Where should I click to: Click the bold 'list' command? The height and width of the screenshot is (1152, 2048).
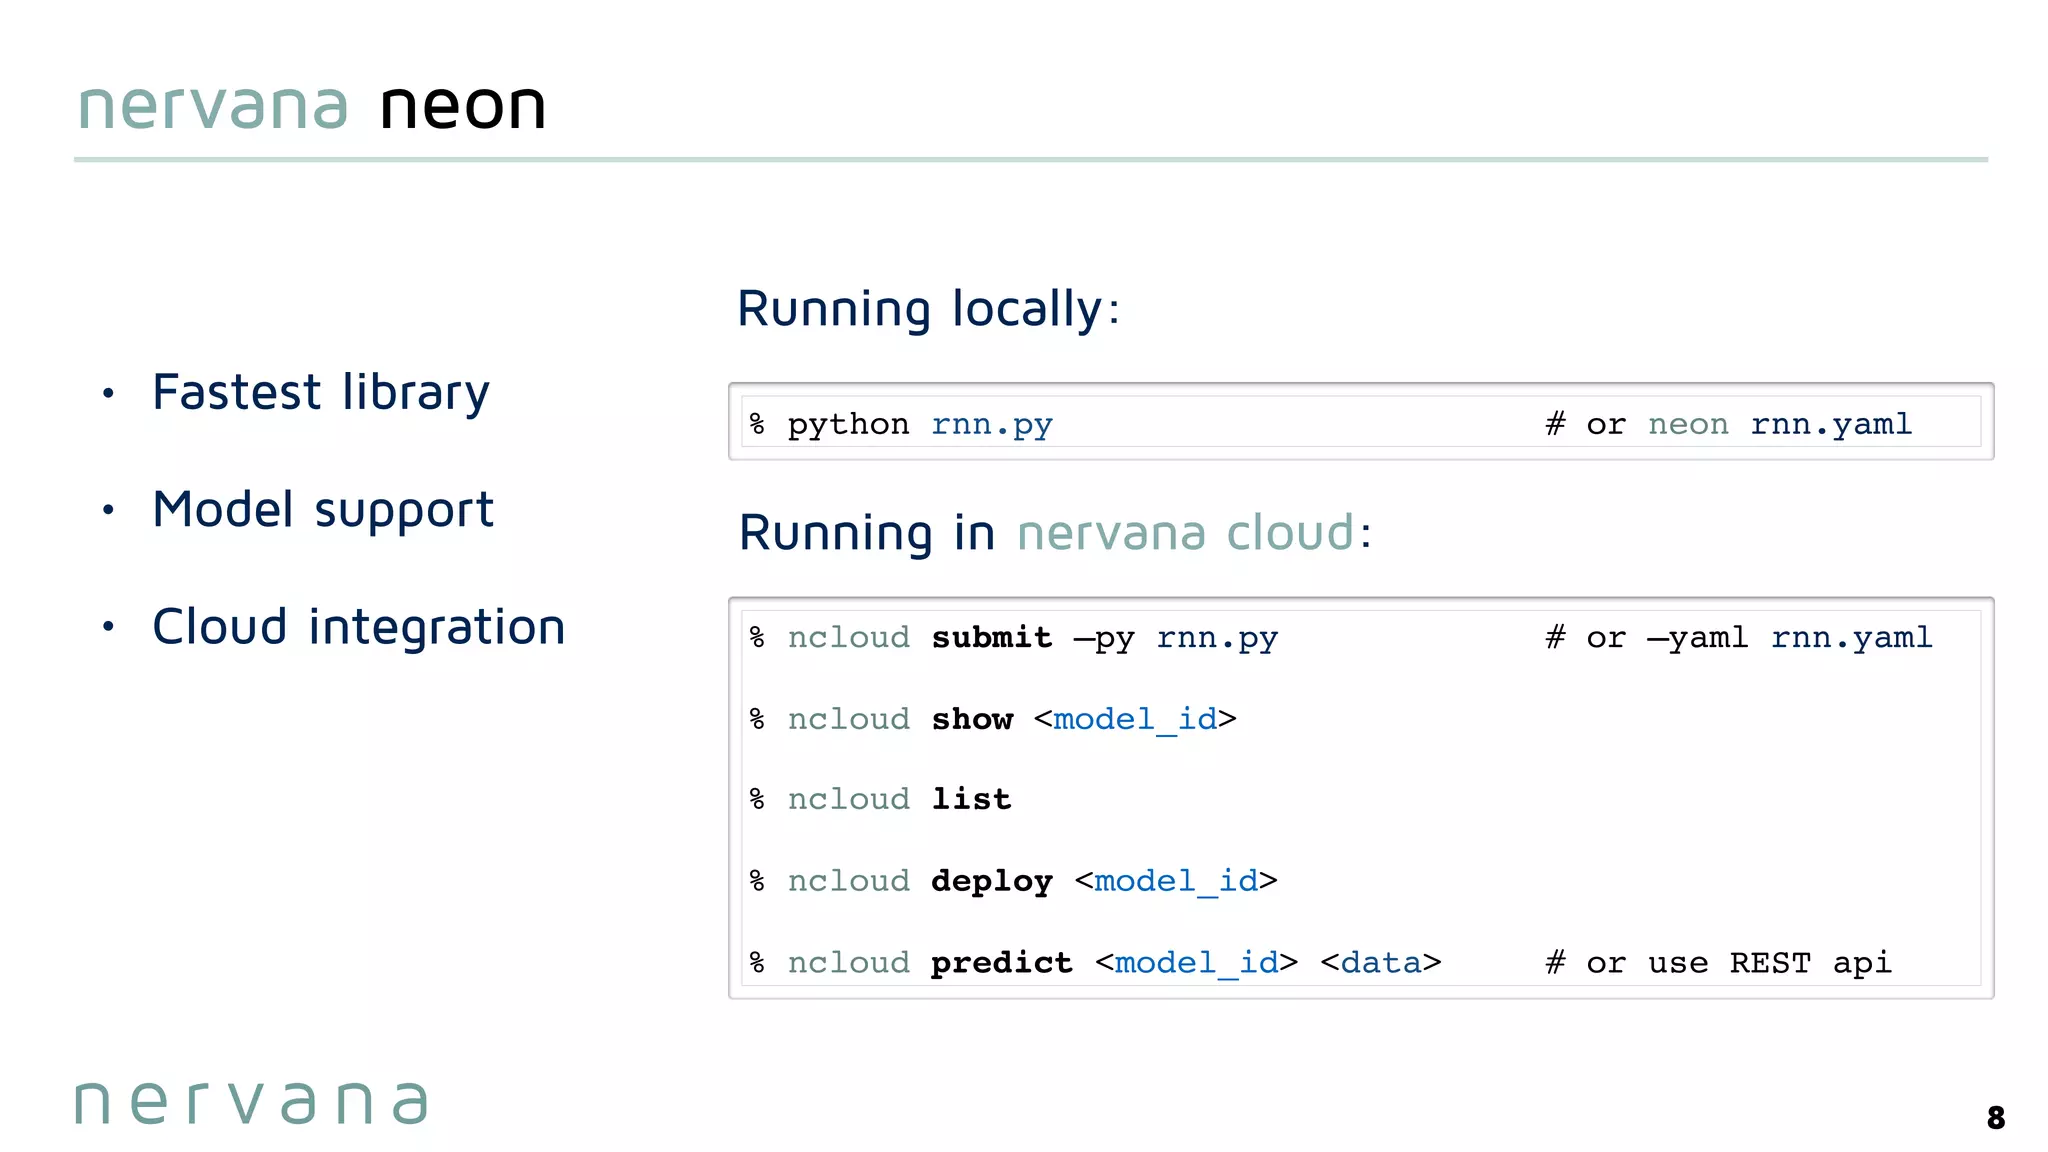pyautogui.click(x=971, y=799)
